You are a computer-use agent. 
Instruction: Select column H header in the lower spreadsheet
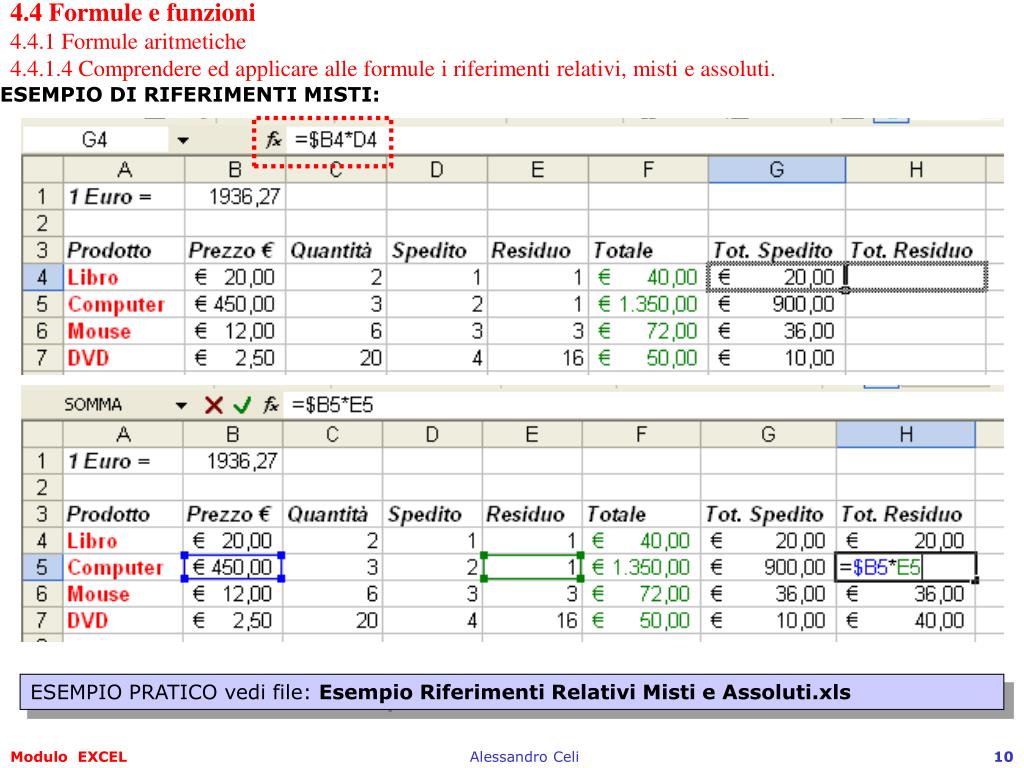(x=906, y=434)
